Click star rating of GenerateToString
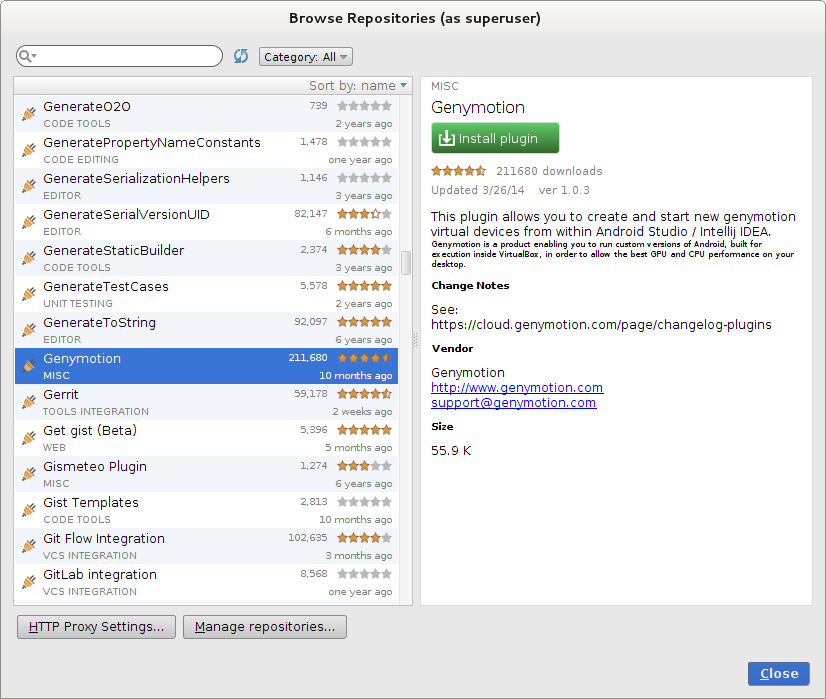The width and height of the screenshot is (826, 699). tap(365, 322)
